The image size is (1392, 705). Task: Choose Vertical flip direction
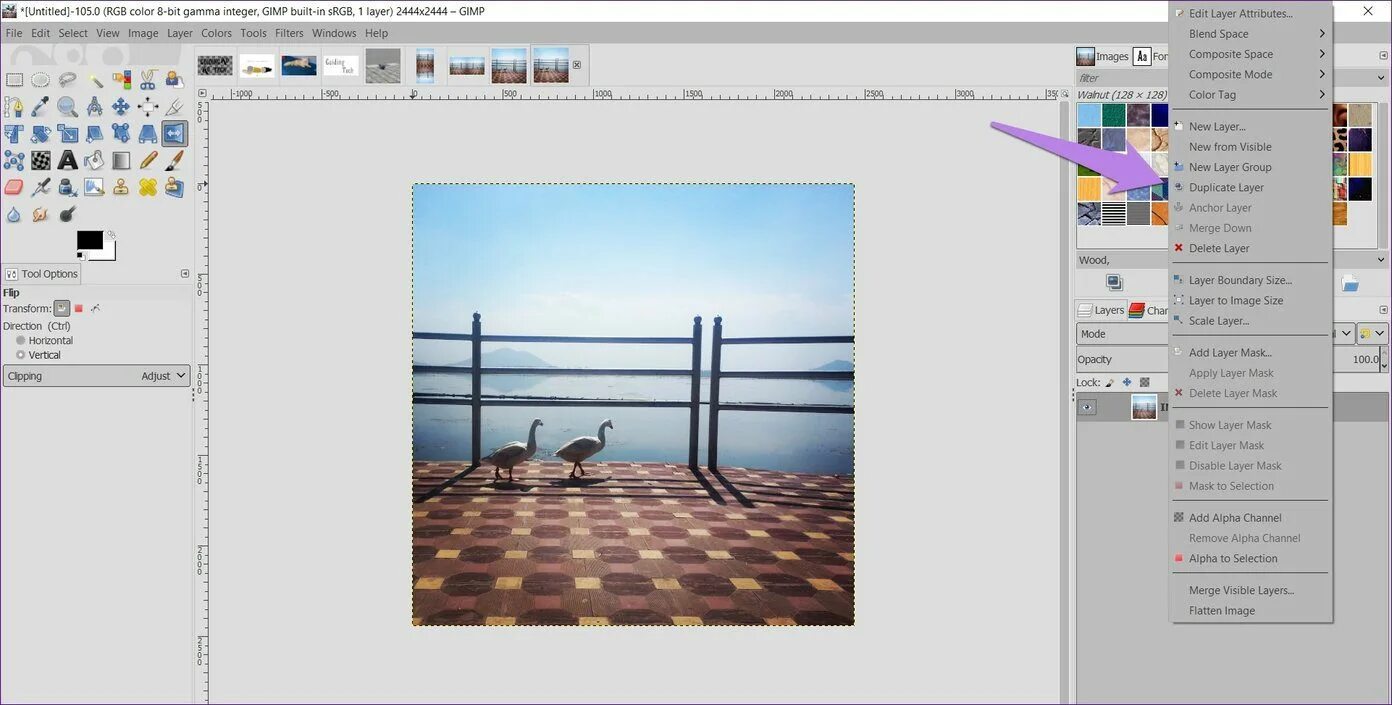tap(38, 355)
